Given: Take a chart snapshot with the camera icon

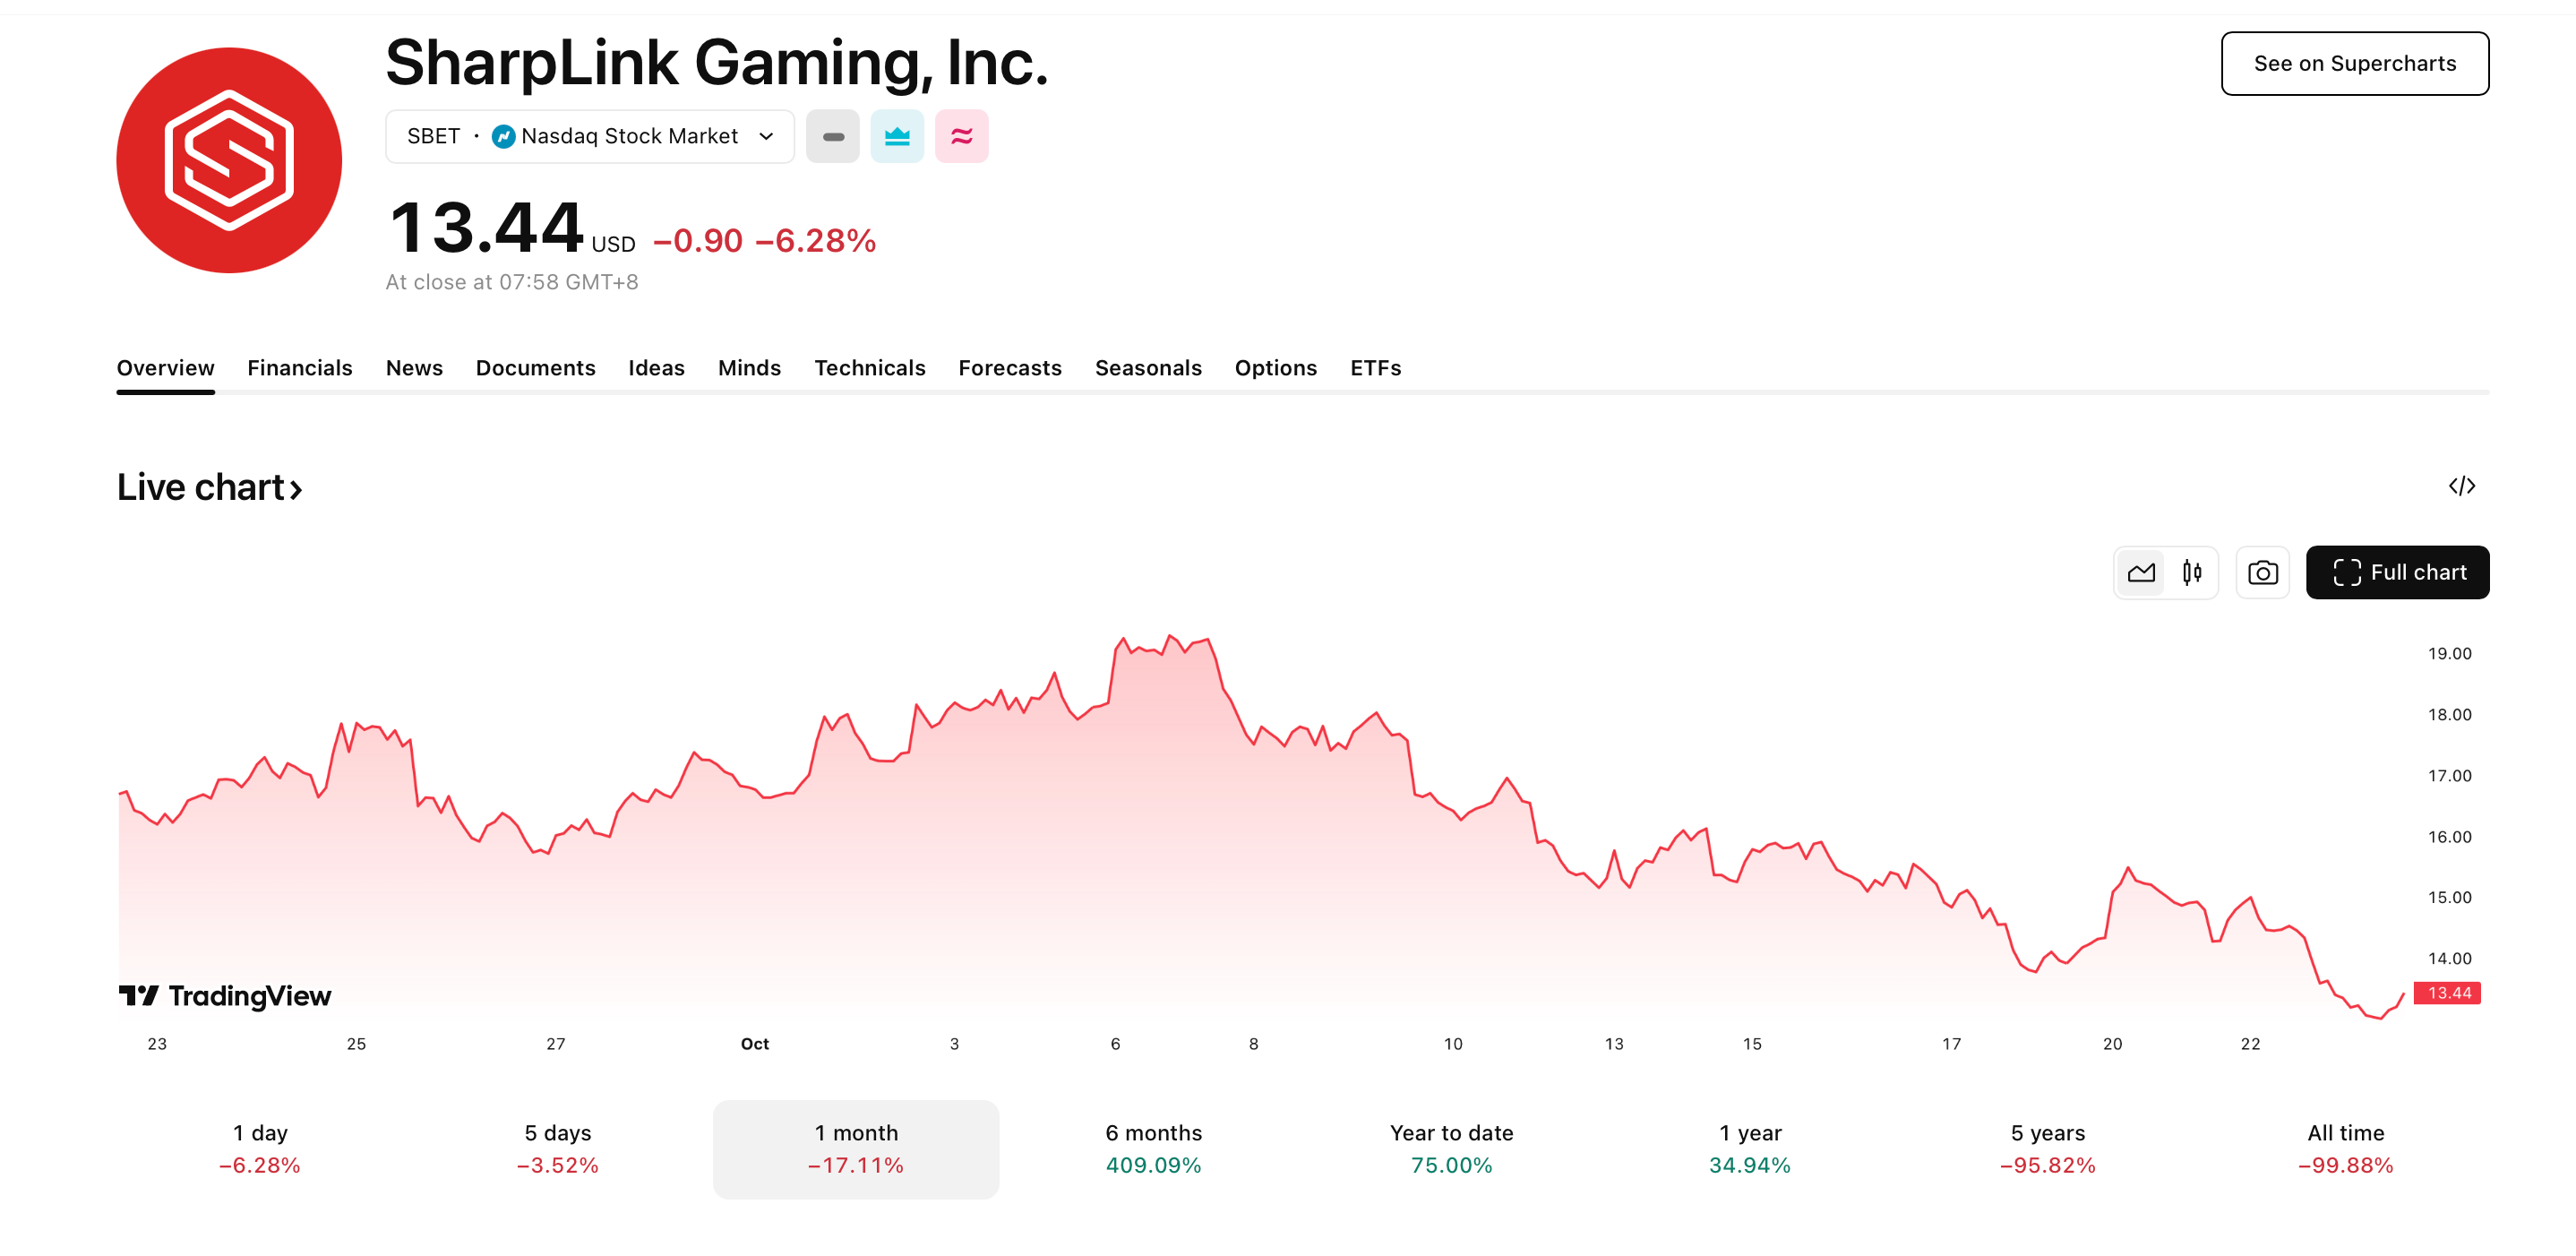Looking at the screenshot, I should [2263, 572].
